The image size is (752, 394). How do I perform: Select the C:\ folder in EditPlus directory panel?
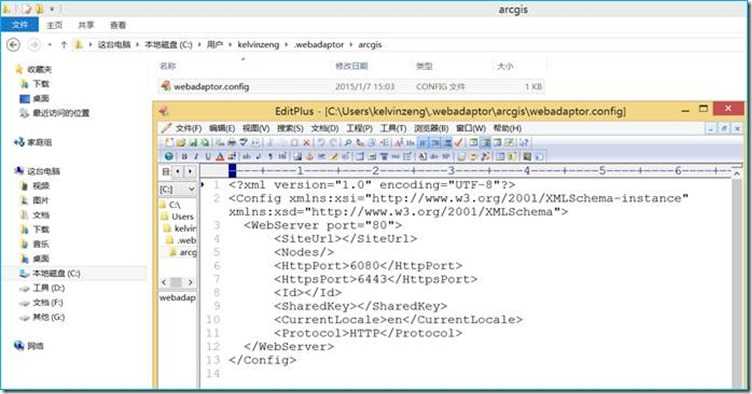(x=175, y=205)
